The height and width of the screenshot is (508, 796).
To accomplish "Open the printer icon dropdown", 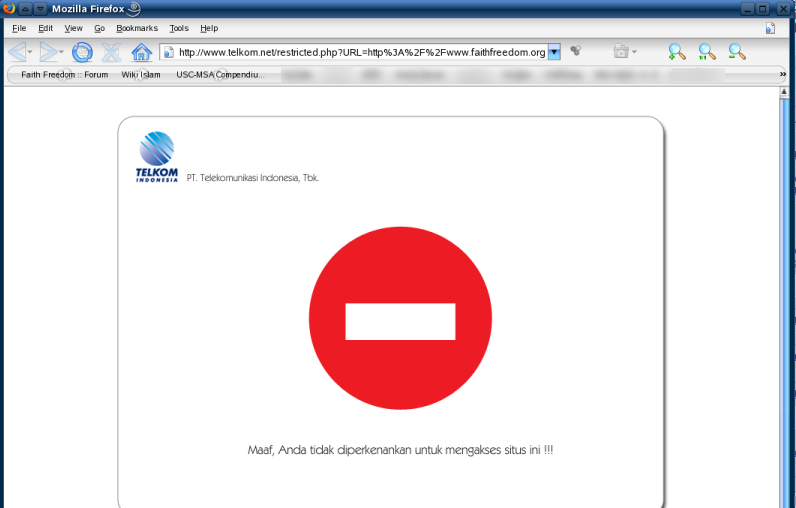I will 634,52.
